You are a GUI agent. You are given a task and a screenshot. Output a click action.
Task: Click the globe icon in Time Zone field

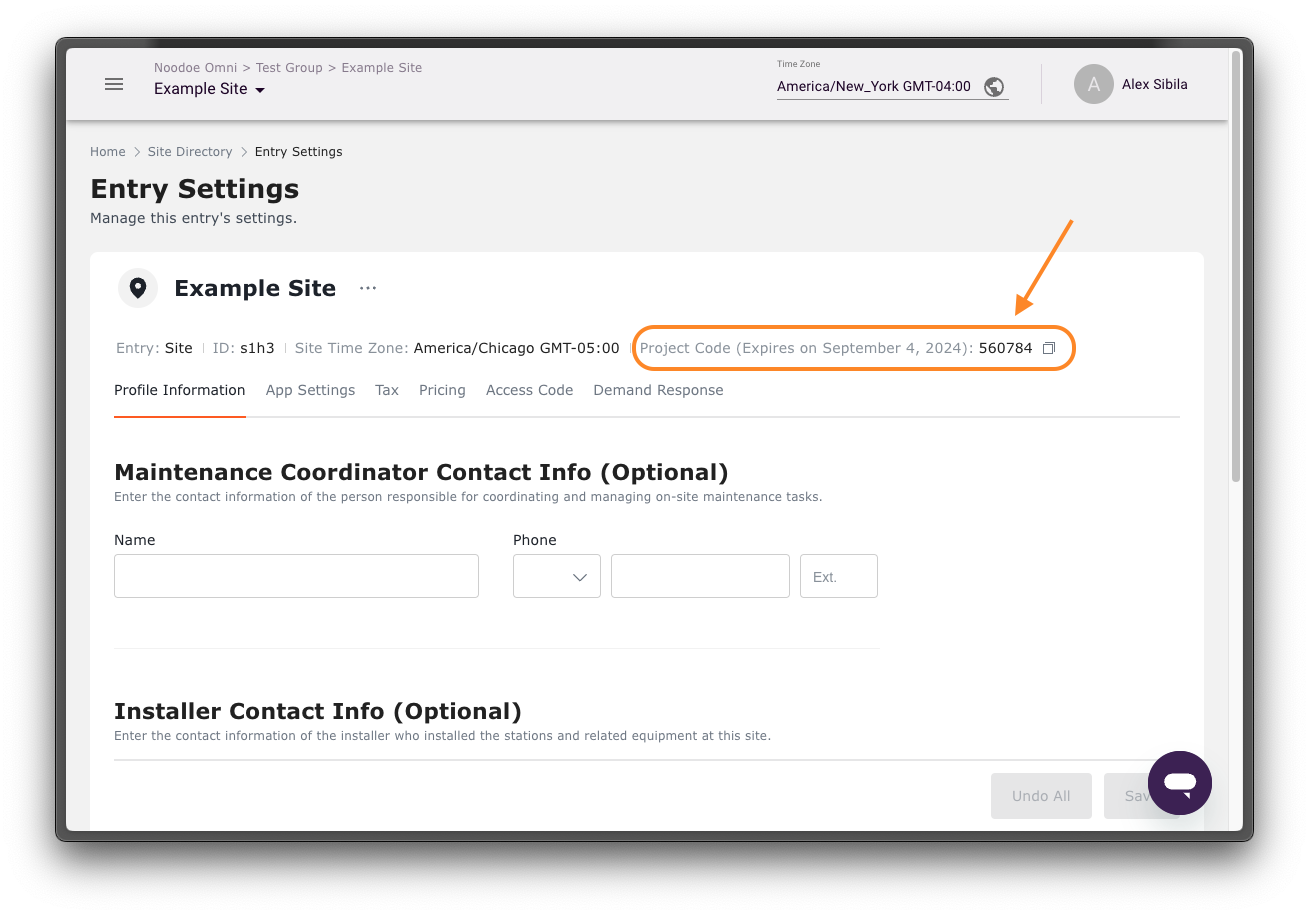point(993,87)
